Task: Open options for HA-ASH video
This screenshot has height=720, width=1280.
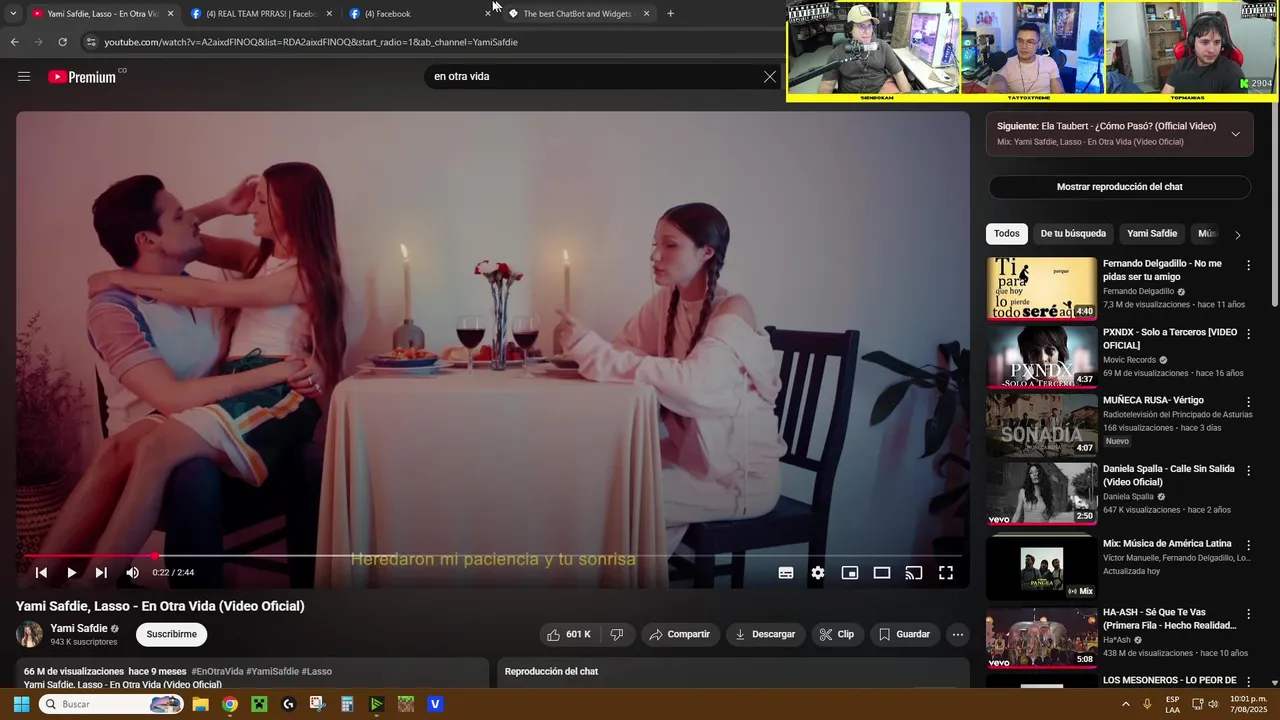Action: [1248, 614]
